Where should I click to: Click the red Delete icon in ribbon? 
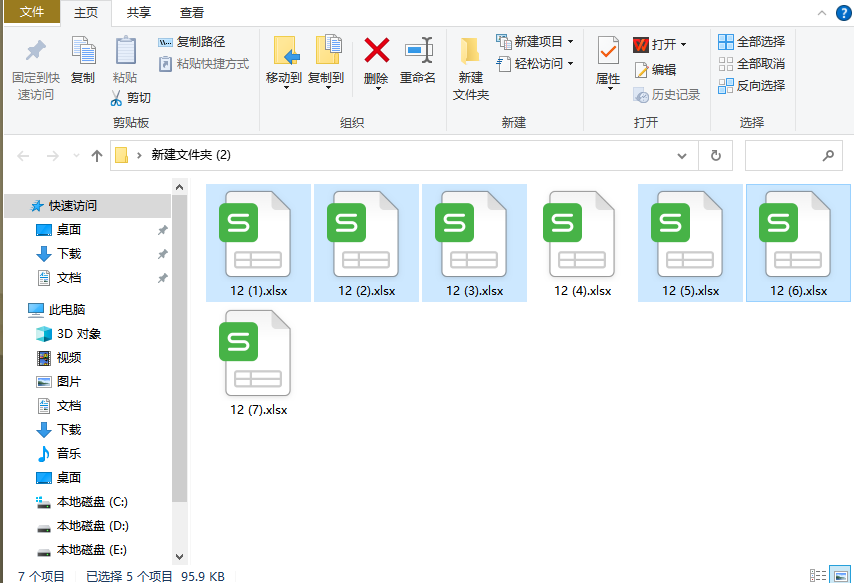click(376, 51)
